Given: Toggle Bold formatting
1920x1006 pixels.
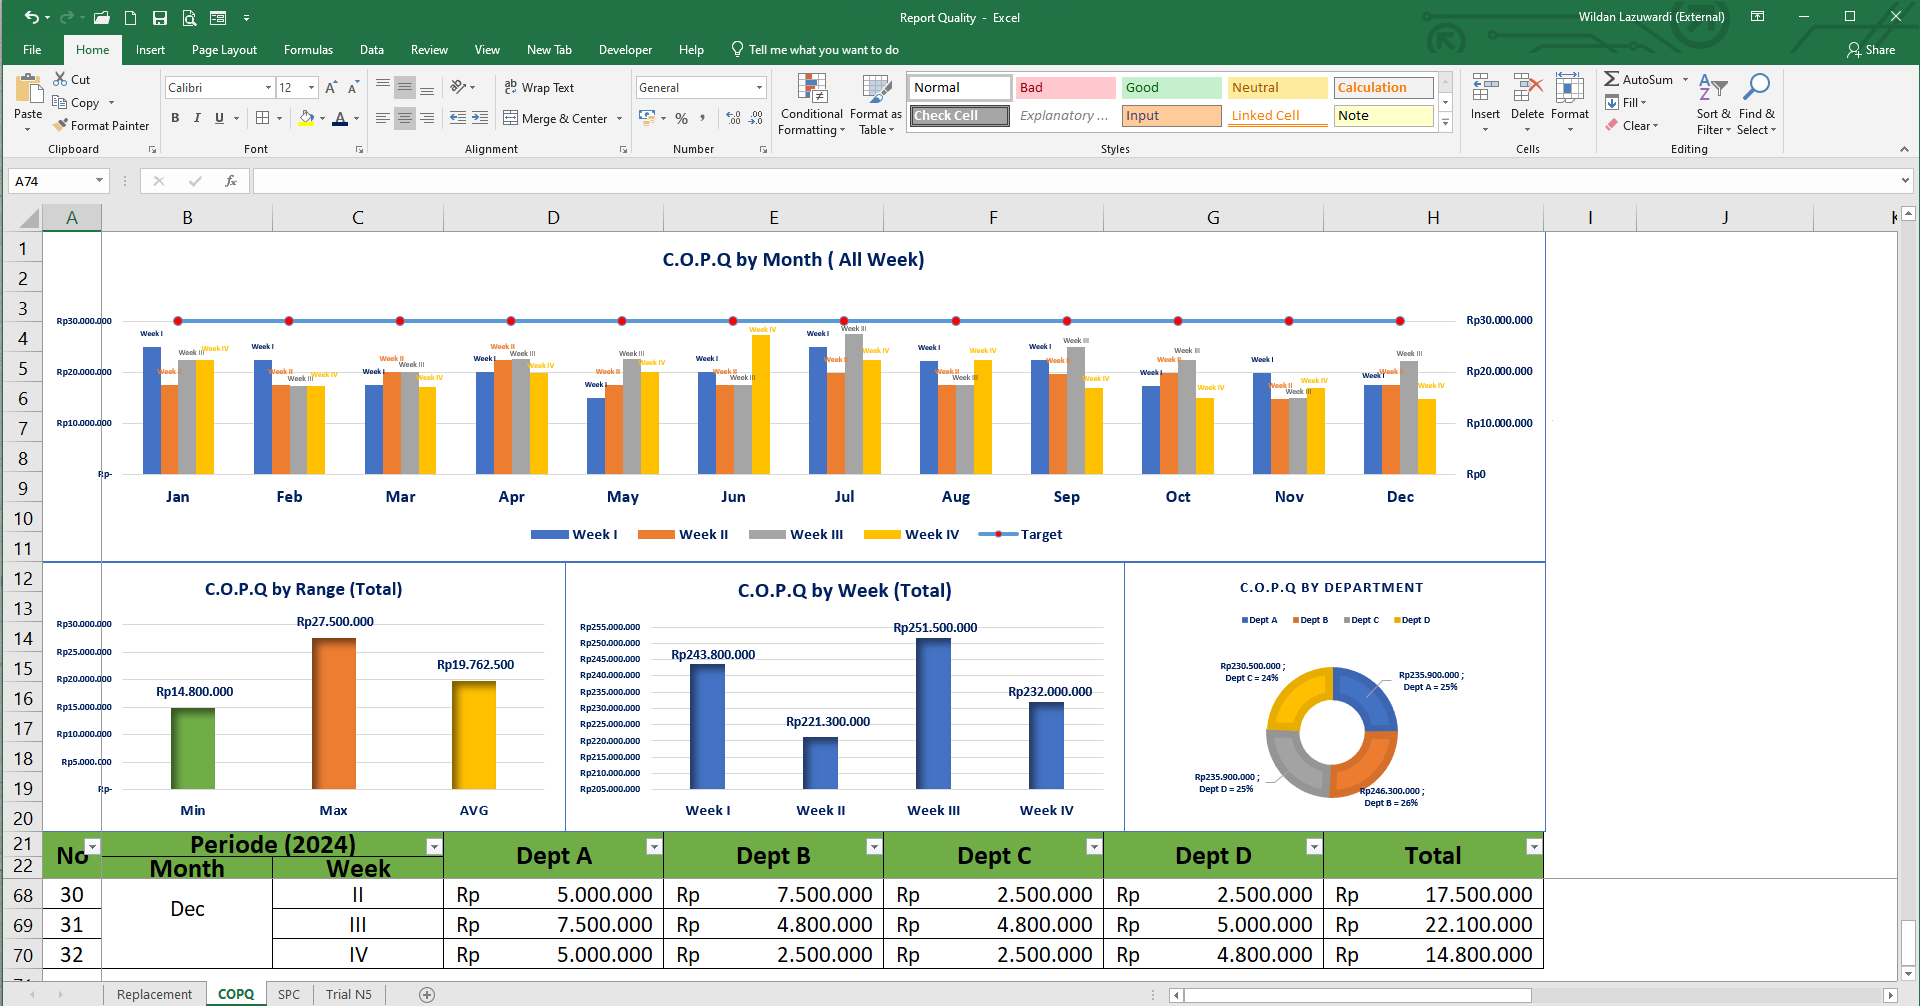Looking at the screenshot, I should (x=175, y=118).
